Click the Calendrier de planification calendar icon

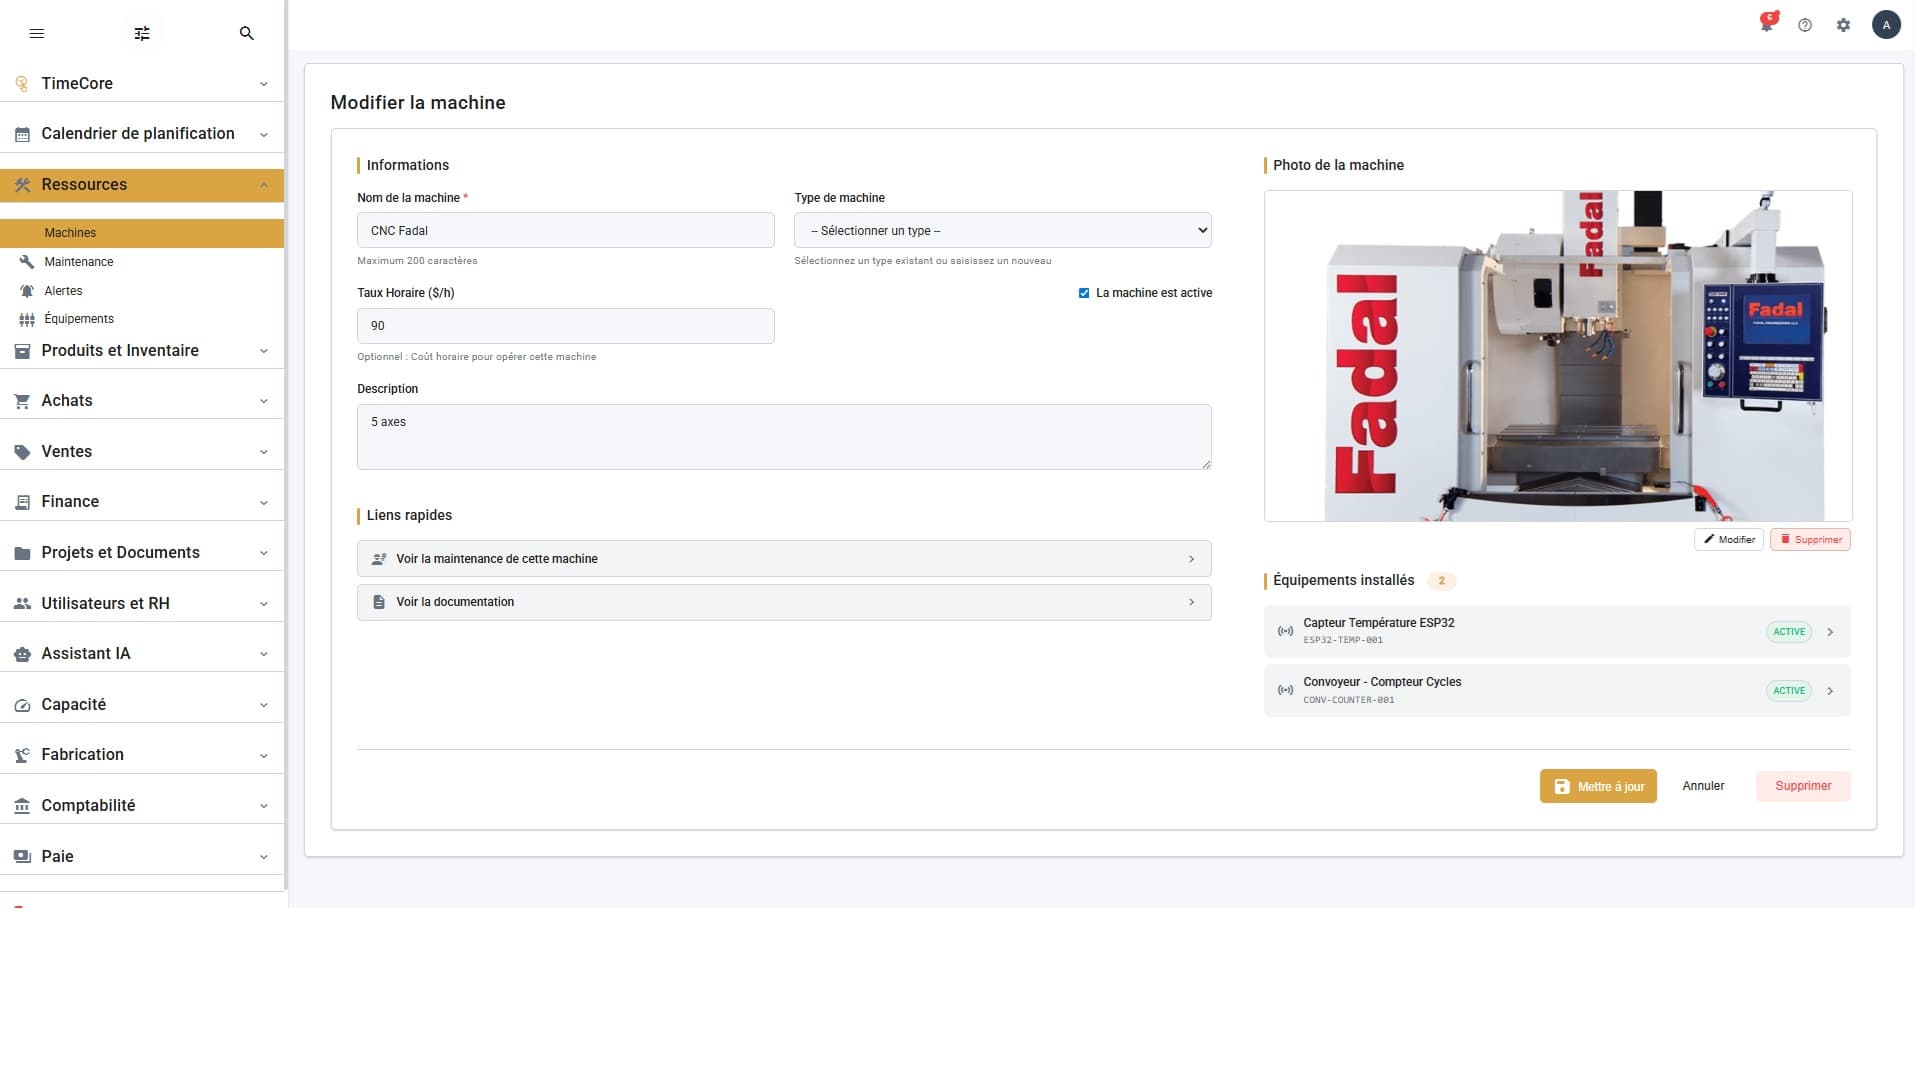point(22,134)
